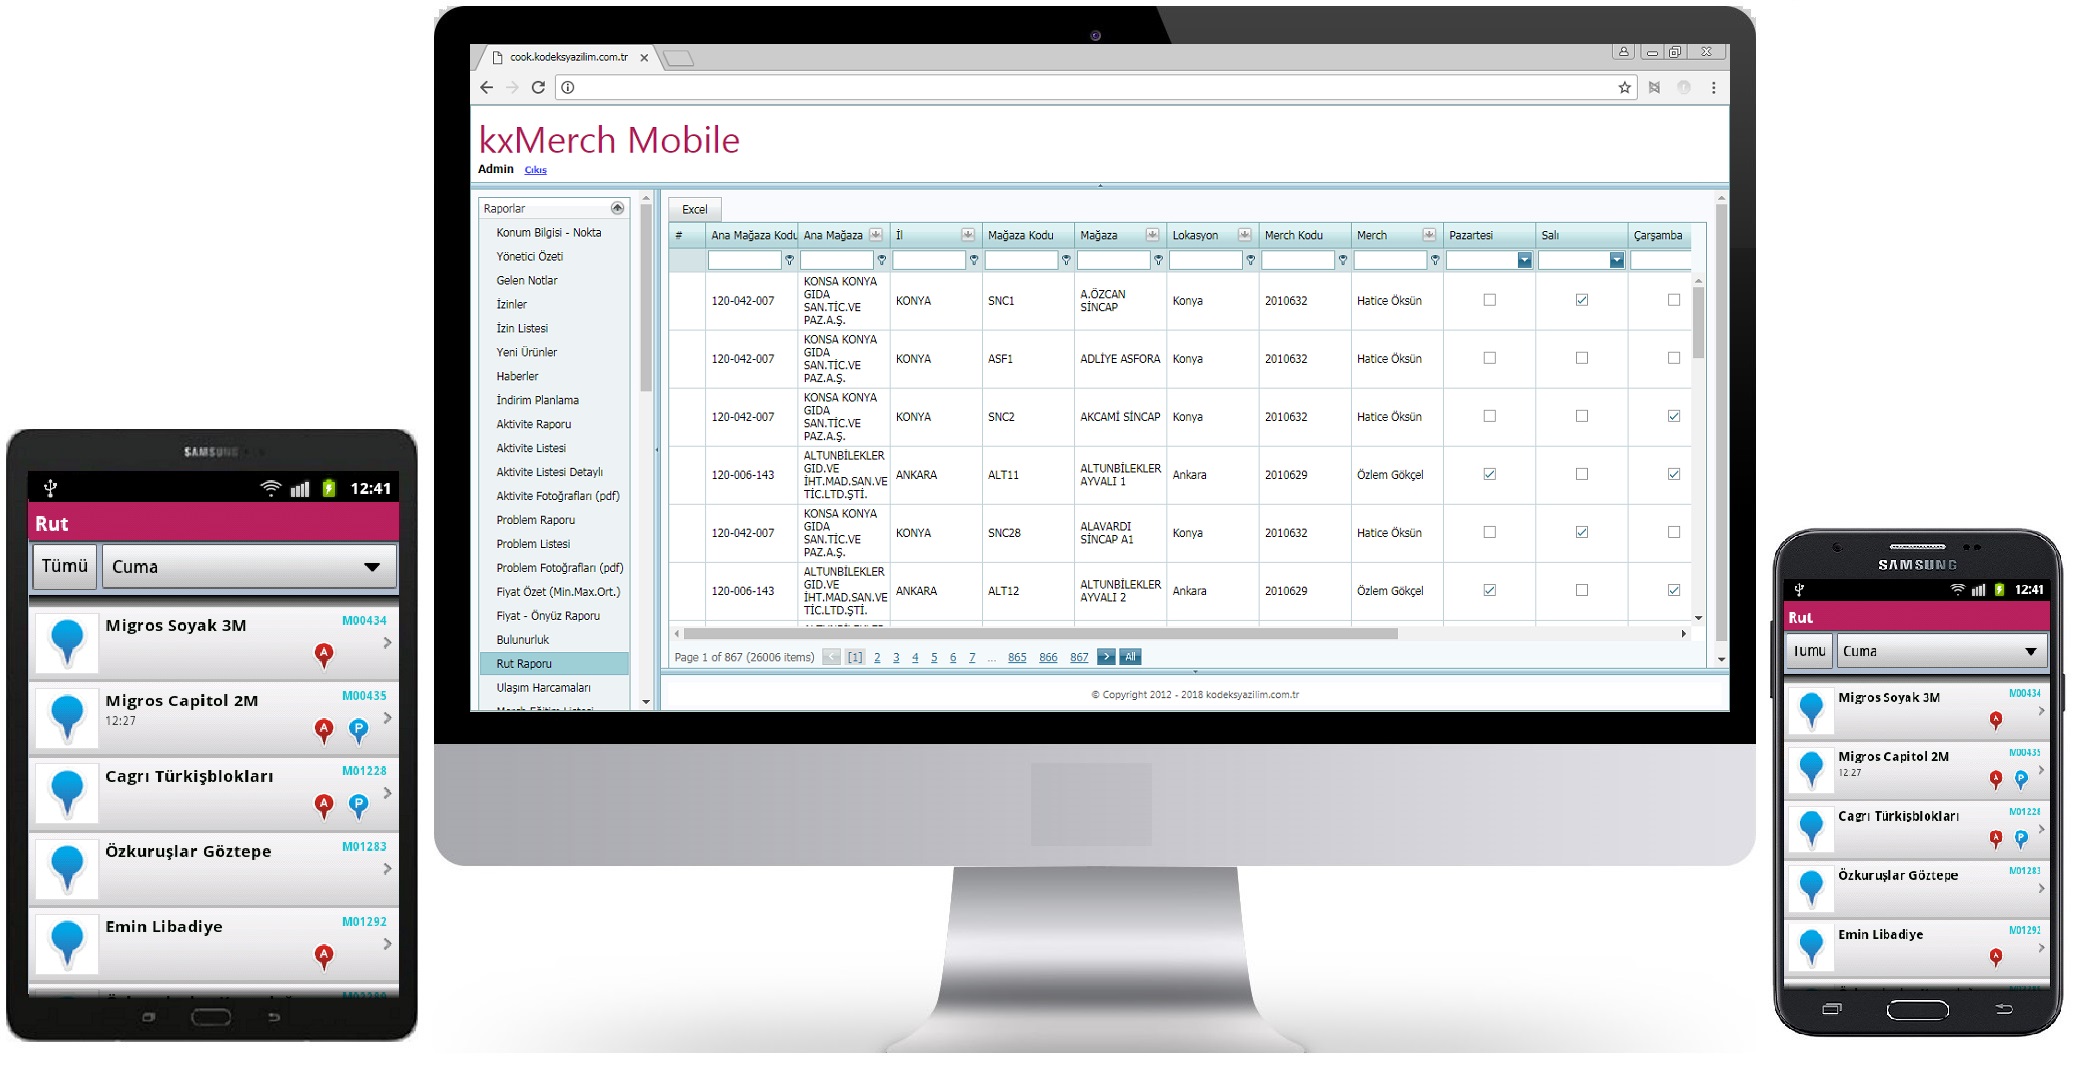Open the Pazartesi column filter dropdown
This screenshot has height=1068, width=2074.
pyautogui.click(x=1524, y=261)
